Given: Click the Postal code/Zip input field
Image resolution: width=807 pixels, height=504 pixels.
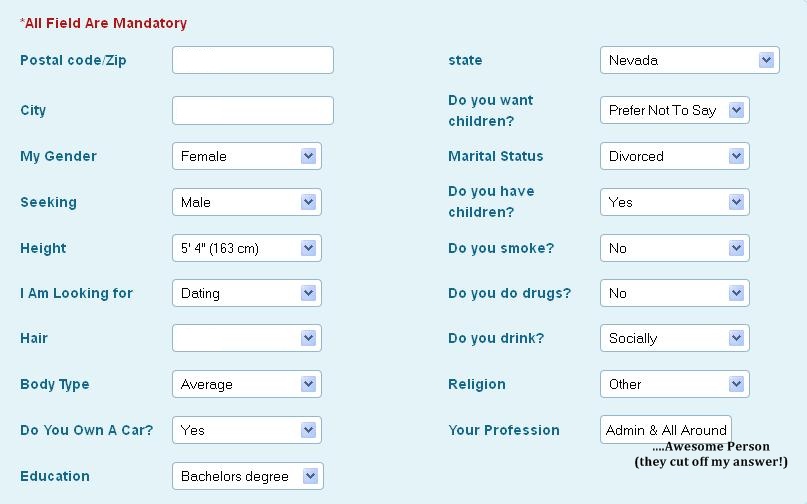Looking at the screenshot, I should (253, 60).
